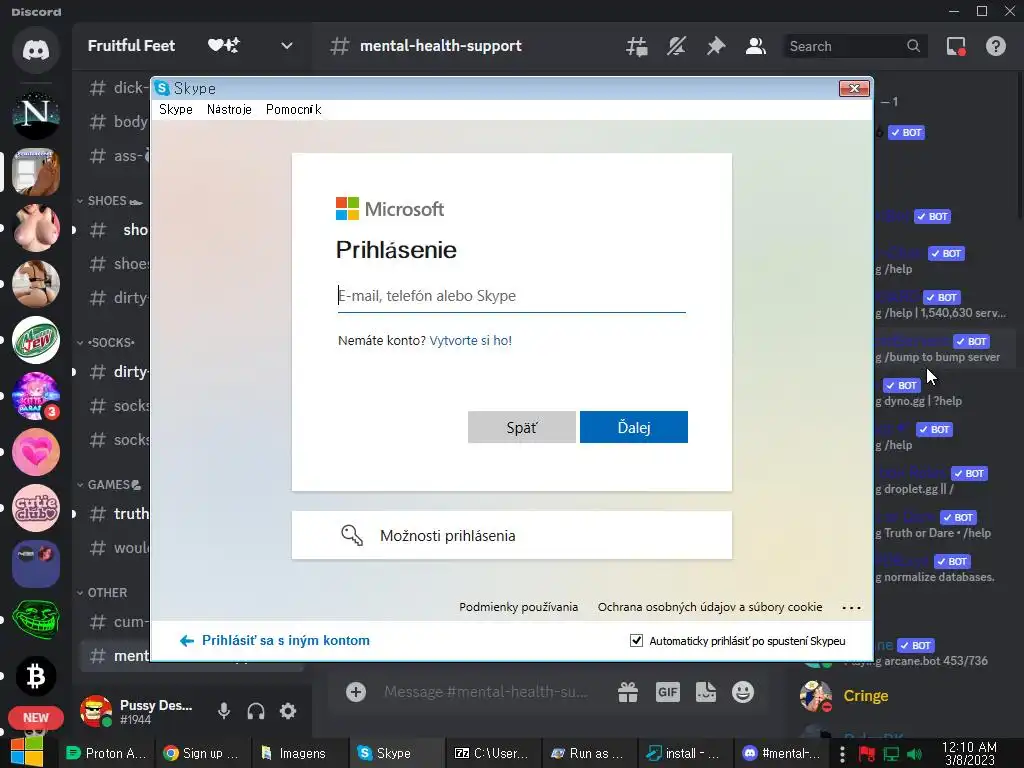Show hidden tray icons overflow dots
Image resolution: width=1024 pixels, height=768 pixels.
tap(842, 754)
